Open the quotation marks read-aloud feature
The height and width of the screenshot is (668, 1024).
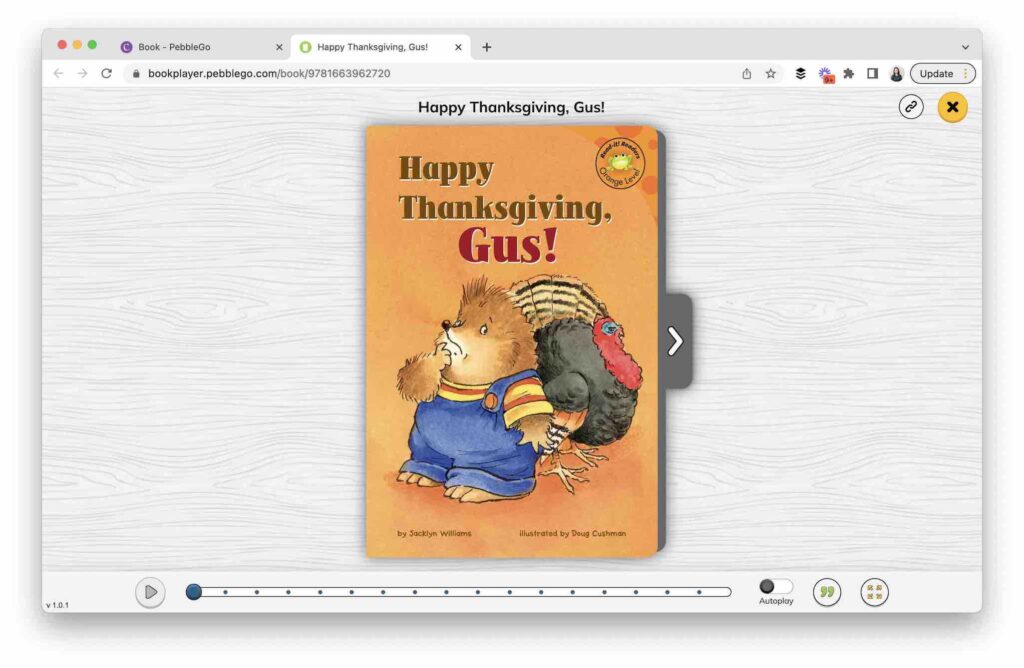click(827, 592)
